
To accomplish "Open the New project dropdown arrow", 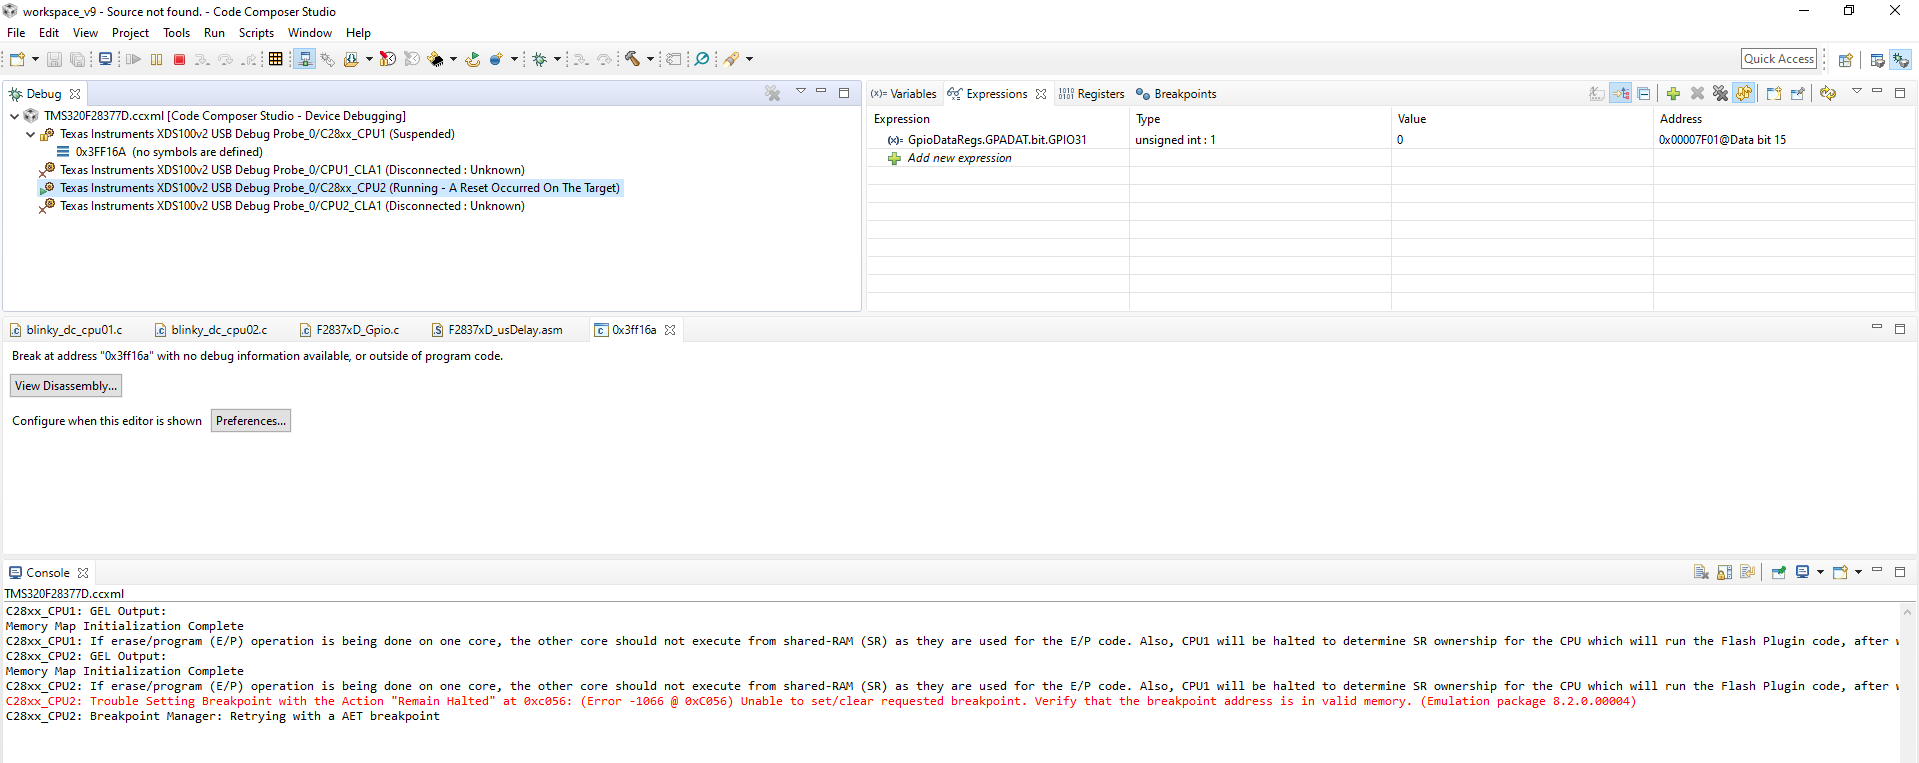I will pos(35,59).
